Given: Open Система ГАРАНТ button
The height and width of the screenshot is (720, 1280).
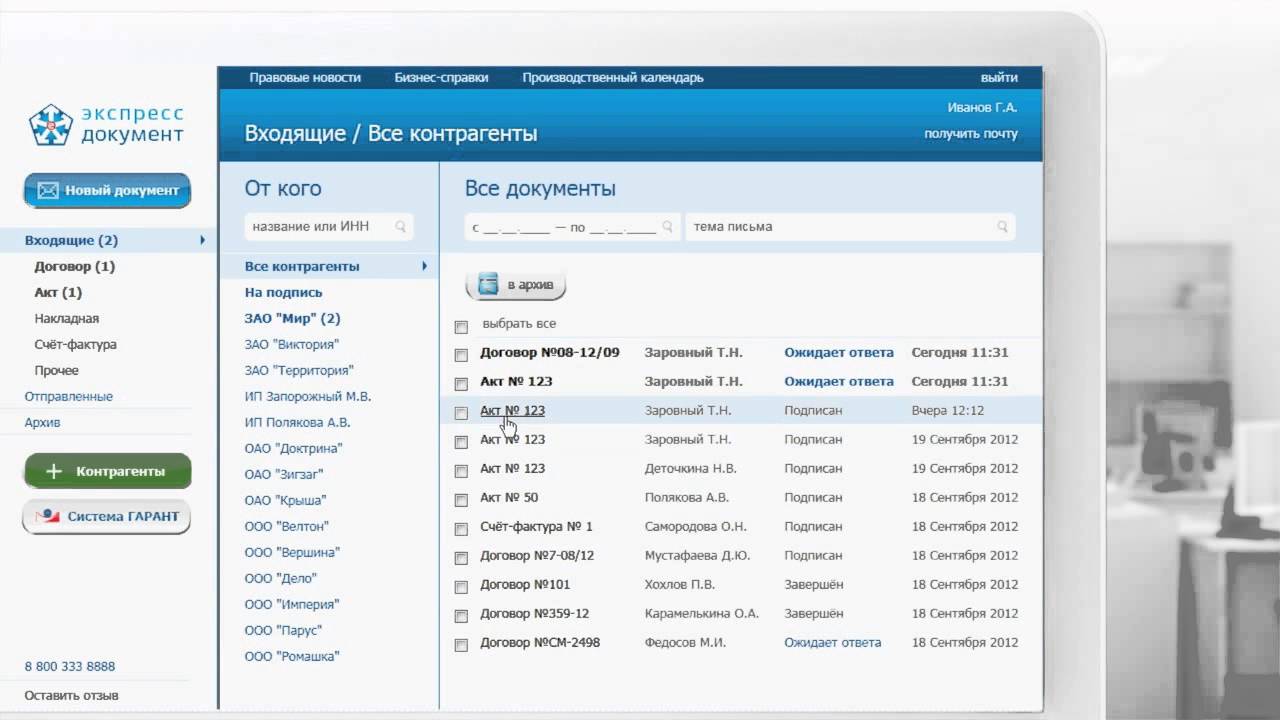Looking at the screenshot, I should 107,517.
